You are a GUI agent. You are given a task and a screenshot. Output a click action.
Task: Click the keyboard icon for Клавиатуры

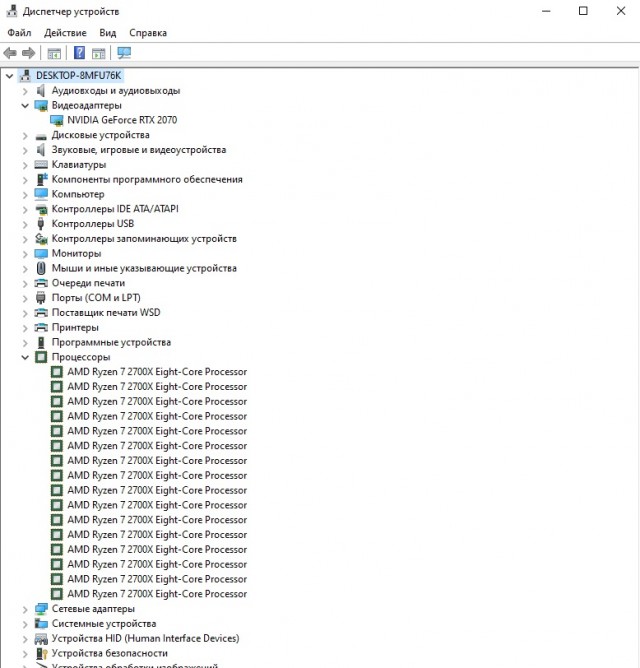coord(41,164)
